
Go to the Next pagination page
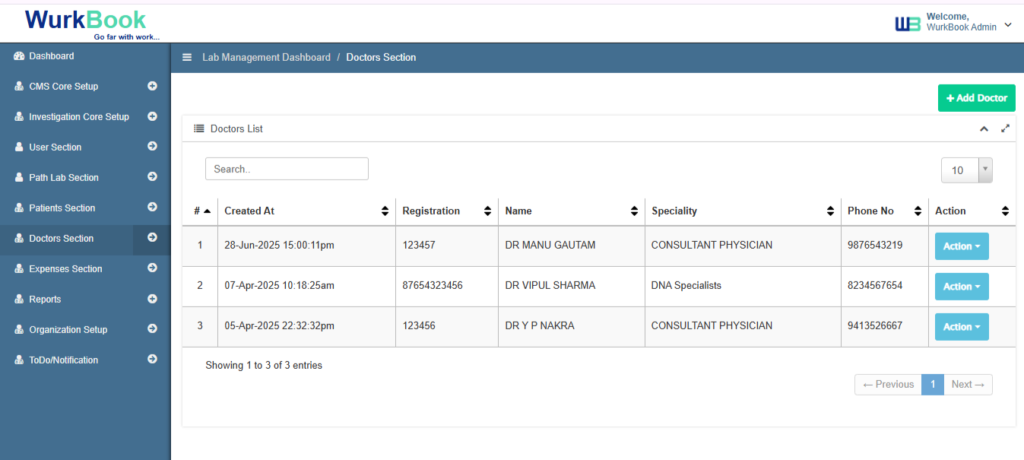[968, 385]
